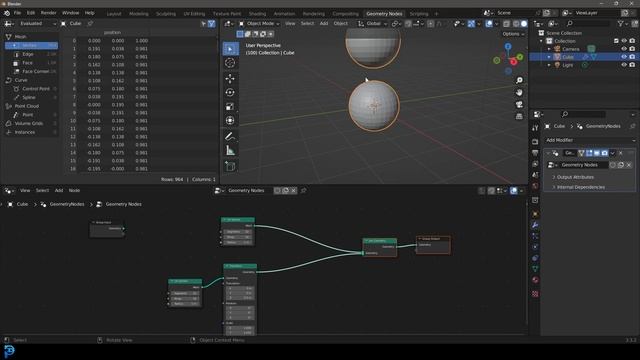Select the Cursor tool in viewport toolbar
Image resolution: width=640 pixels, height=360 pixels.
(230, 63)
